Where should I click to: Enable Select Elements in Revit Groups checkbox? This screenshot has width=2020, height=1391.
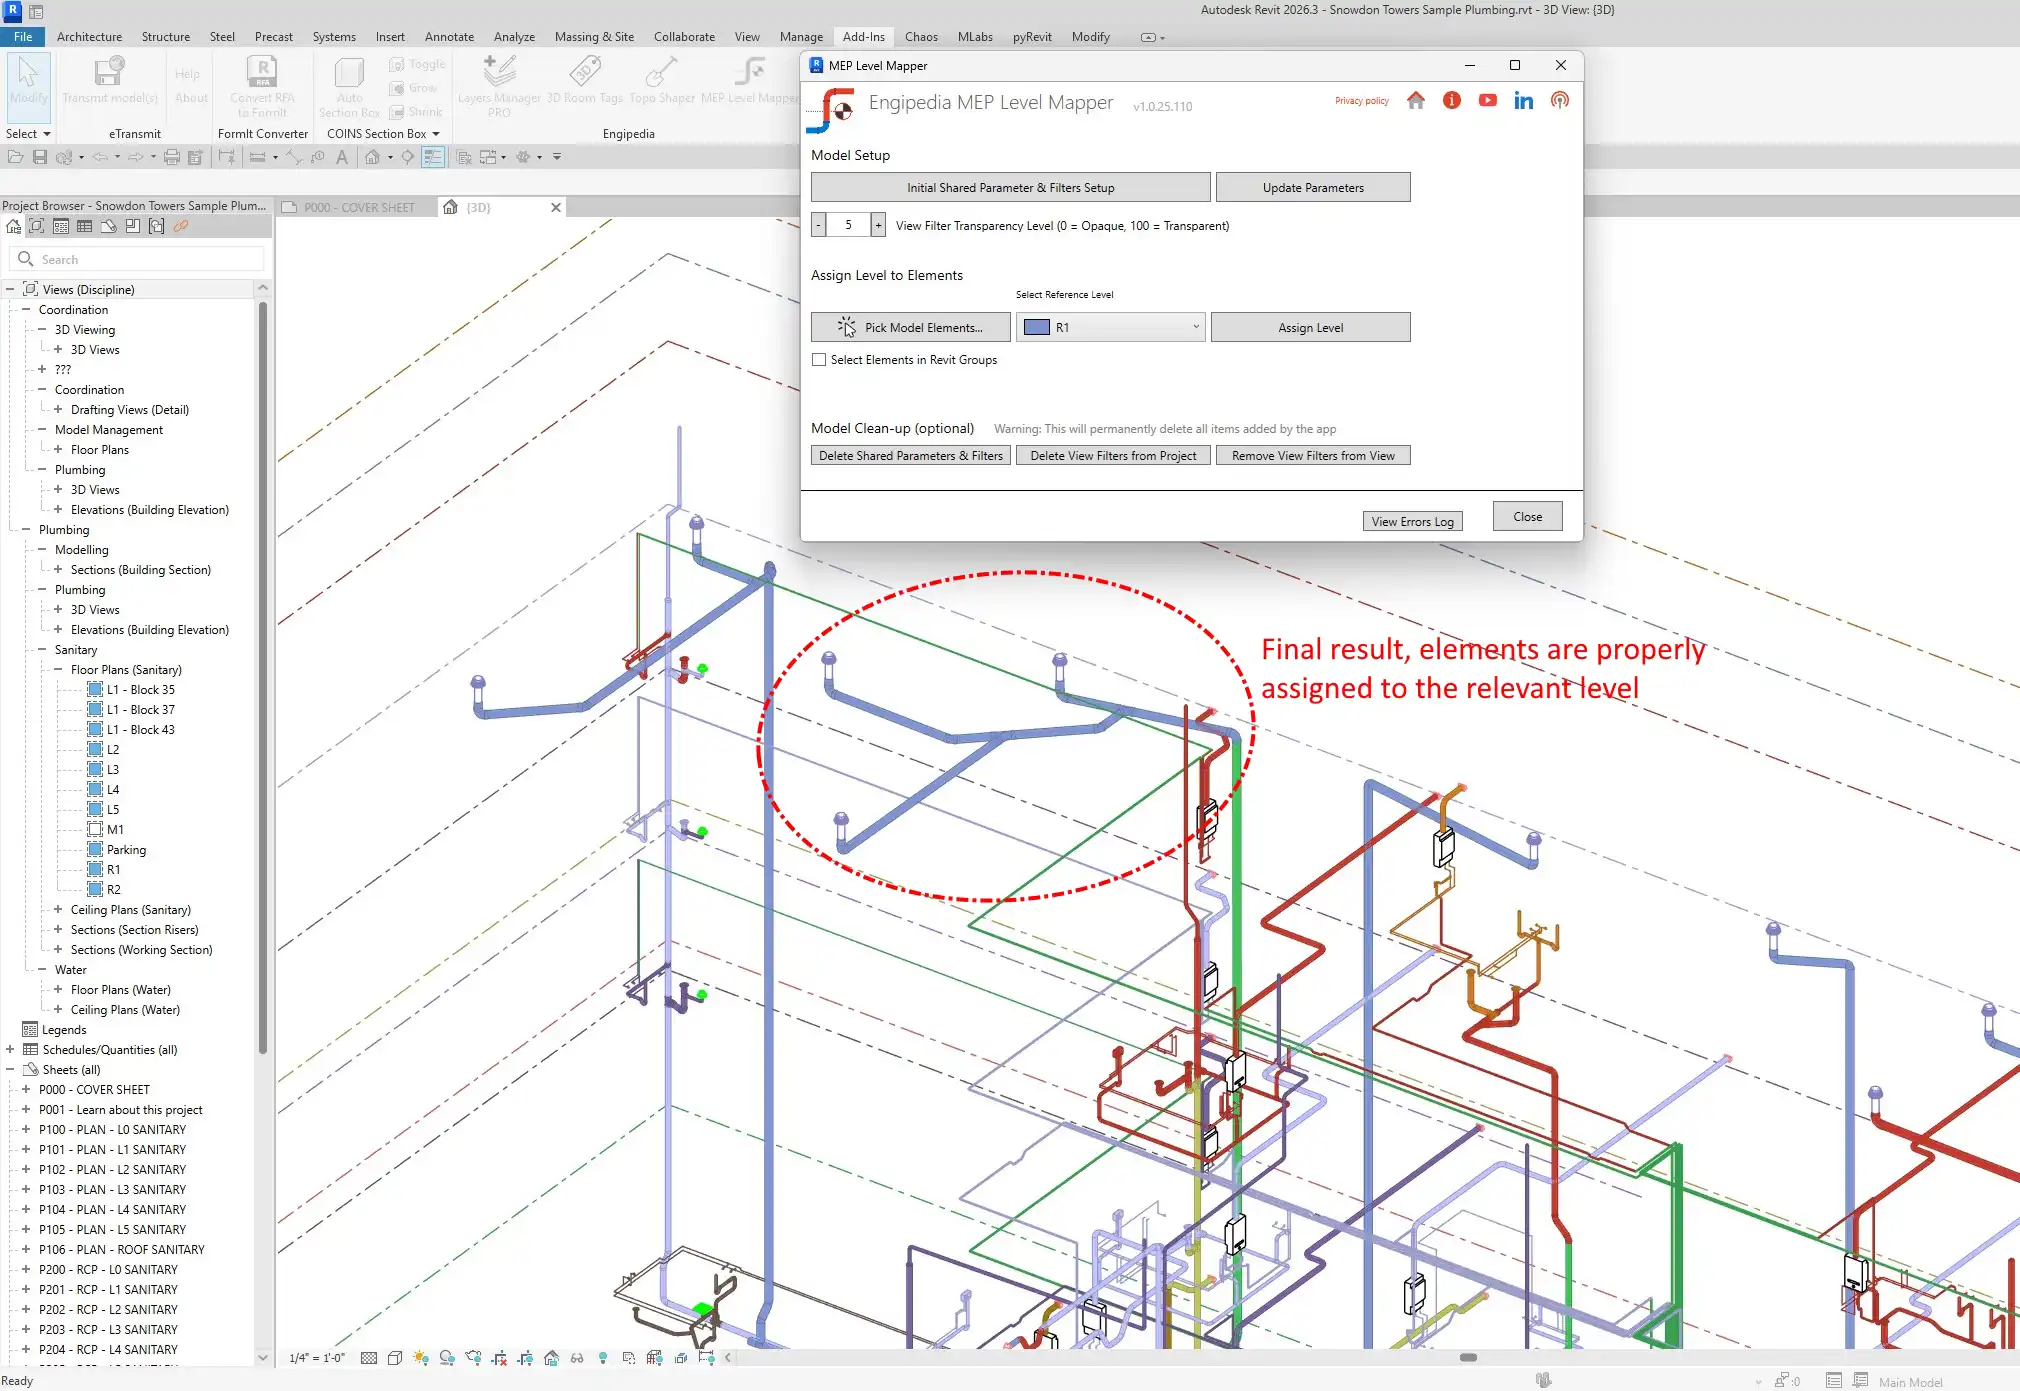[819, 360]
